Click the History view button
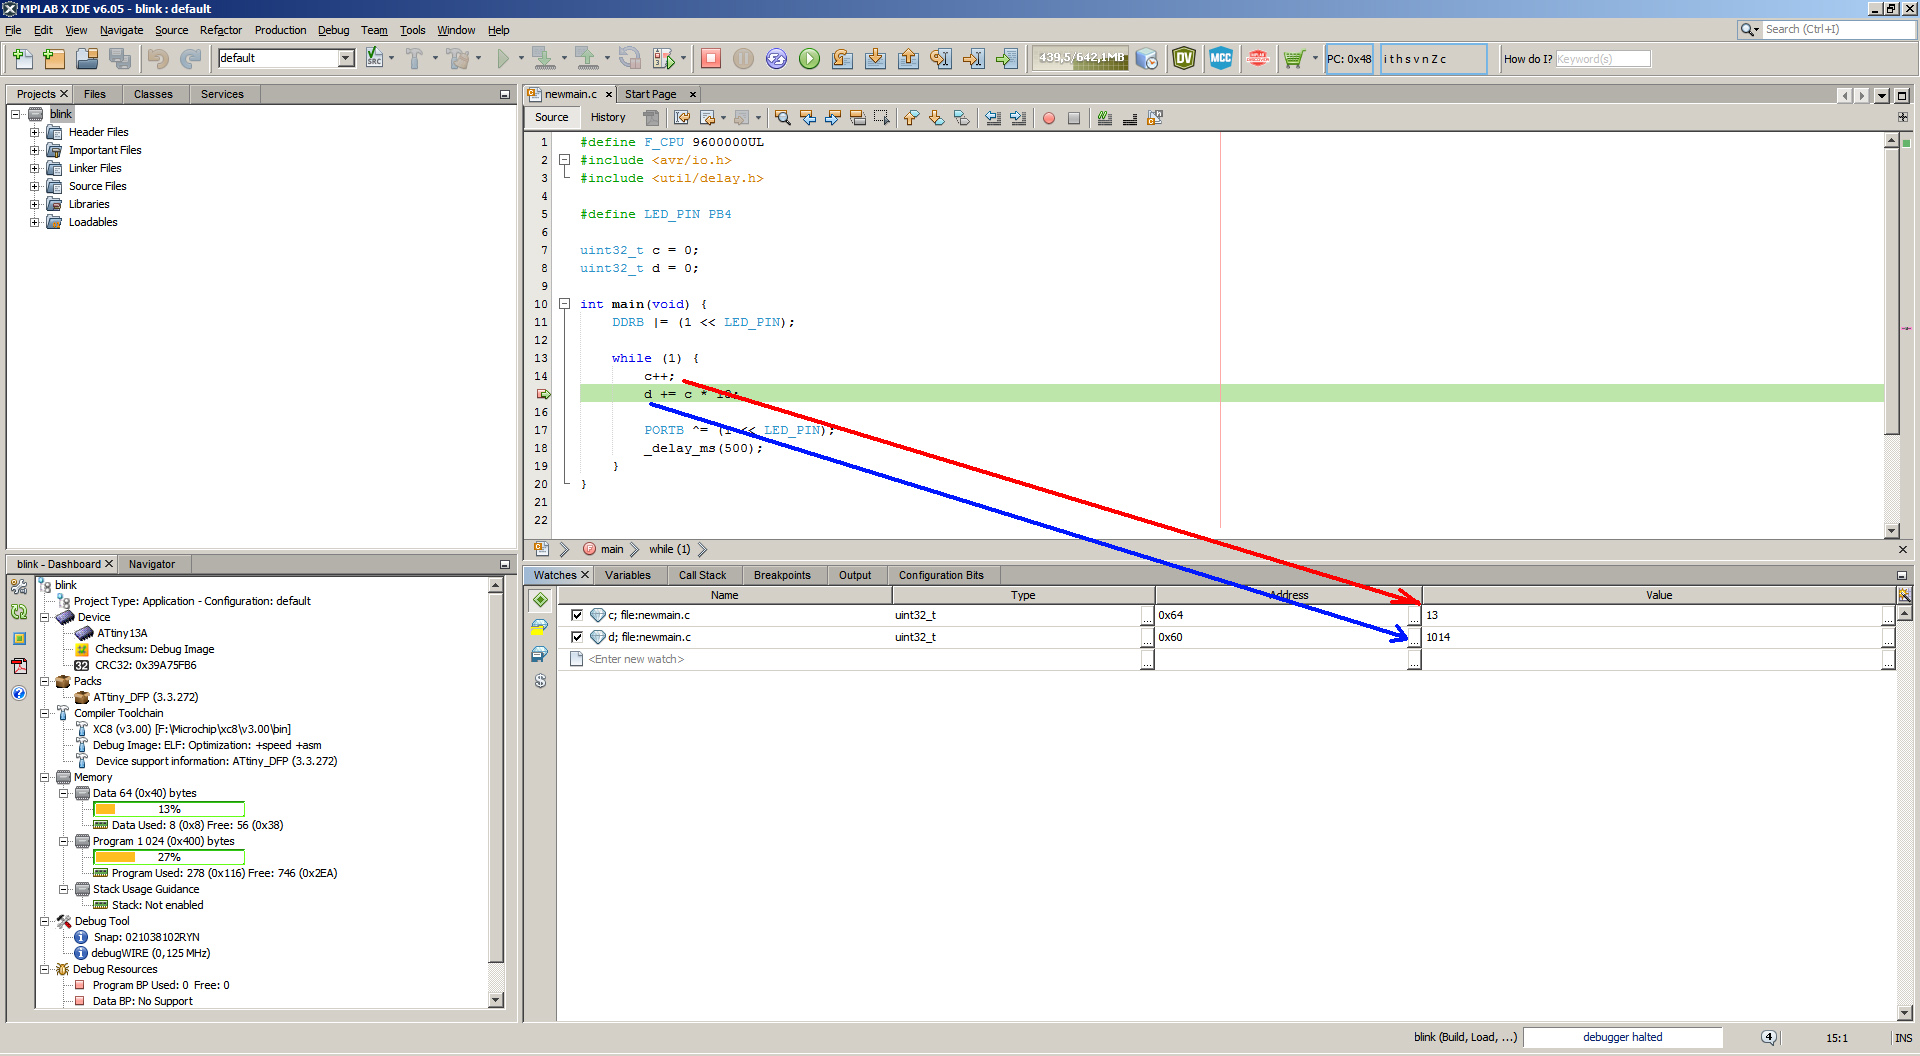Image resolution: width=1920 pixels, height=1056 pixels. 607,118
